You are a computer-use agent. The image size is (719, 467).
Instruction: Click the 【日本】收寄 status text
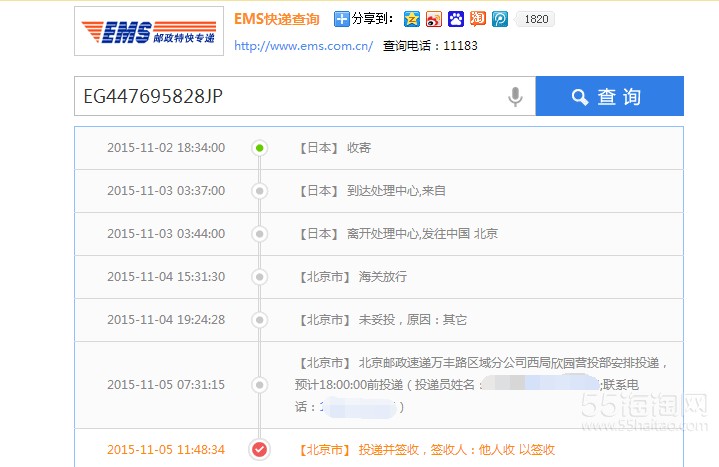[x=334, y=148]
